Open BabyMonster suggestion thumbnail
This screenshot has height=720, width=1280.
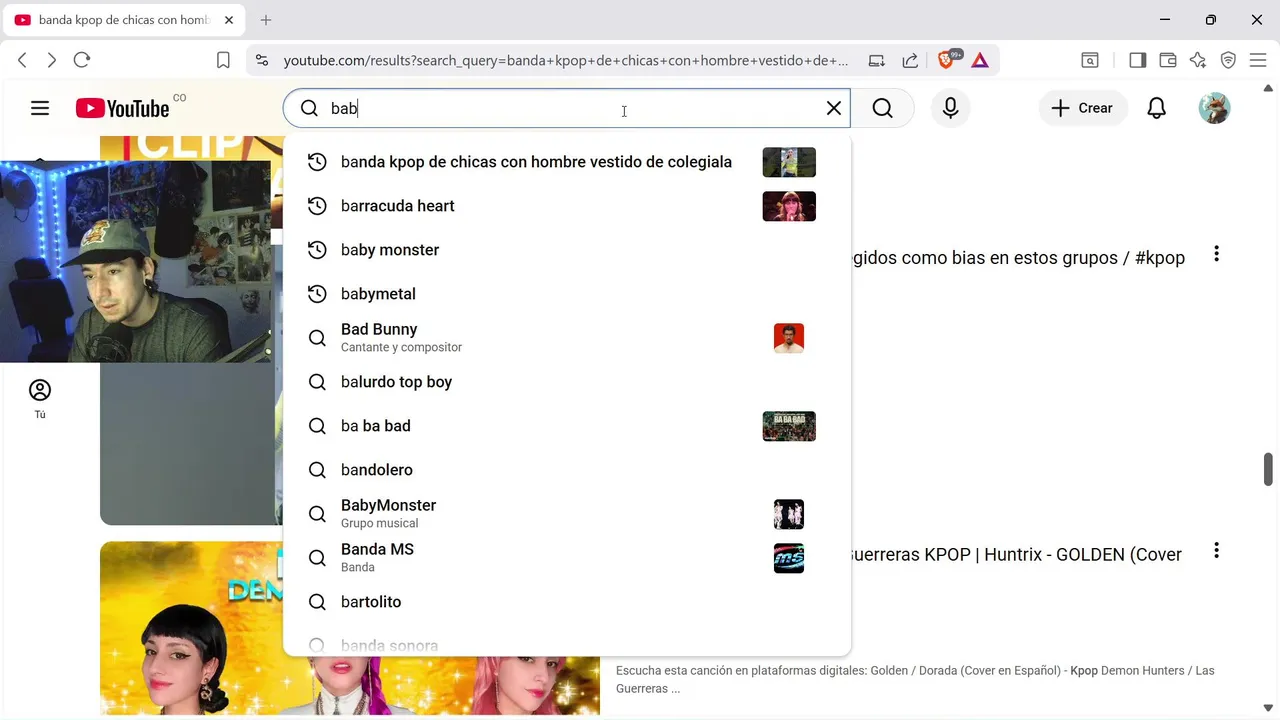789,514
